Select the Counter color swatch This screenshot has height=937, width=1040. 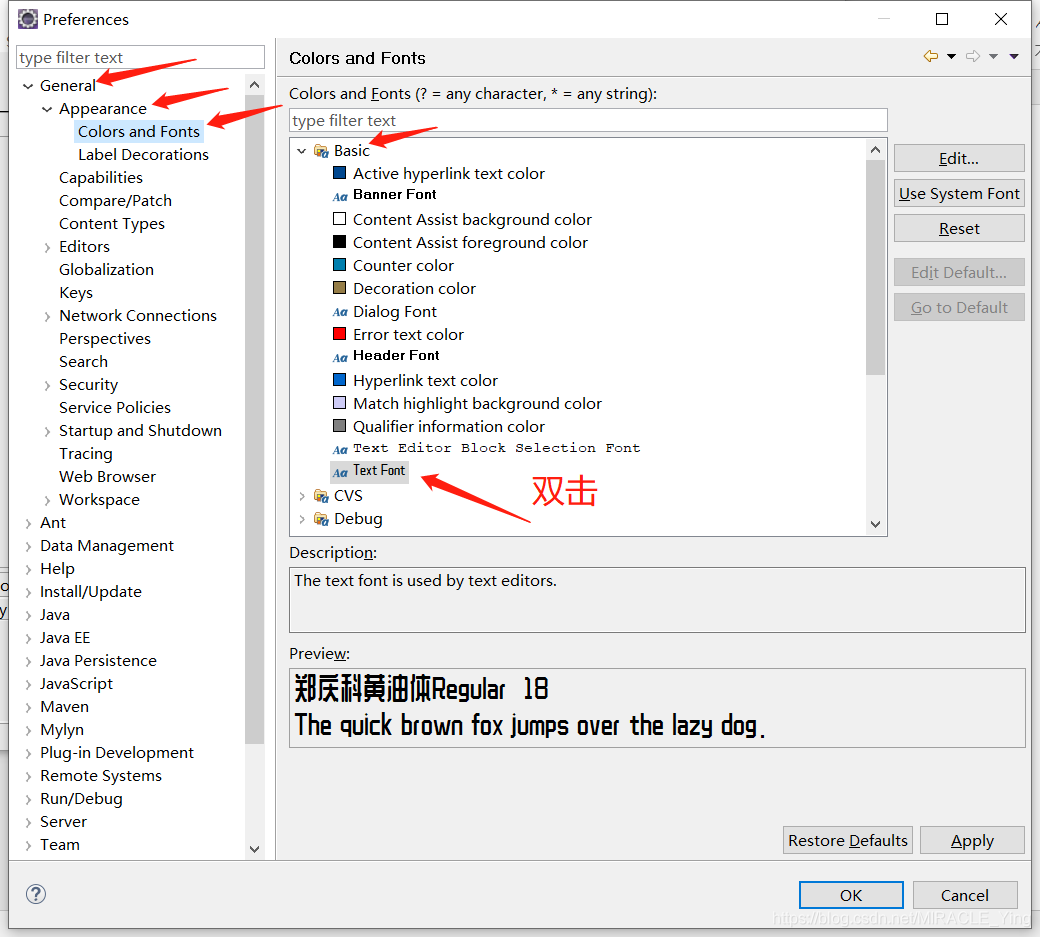point(340,265)
